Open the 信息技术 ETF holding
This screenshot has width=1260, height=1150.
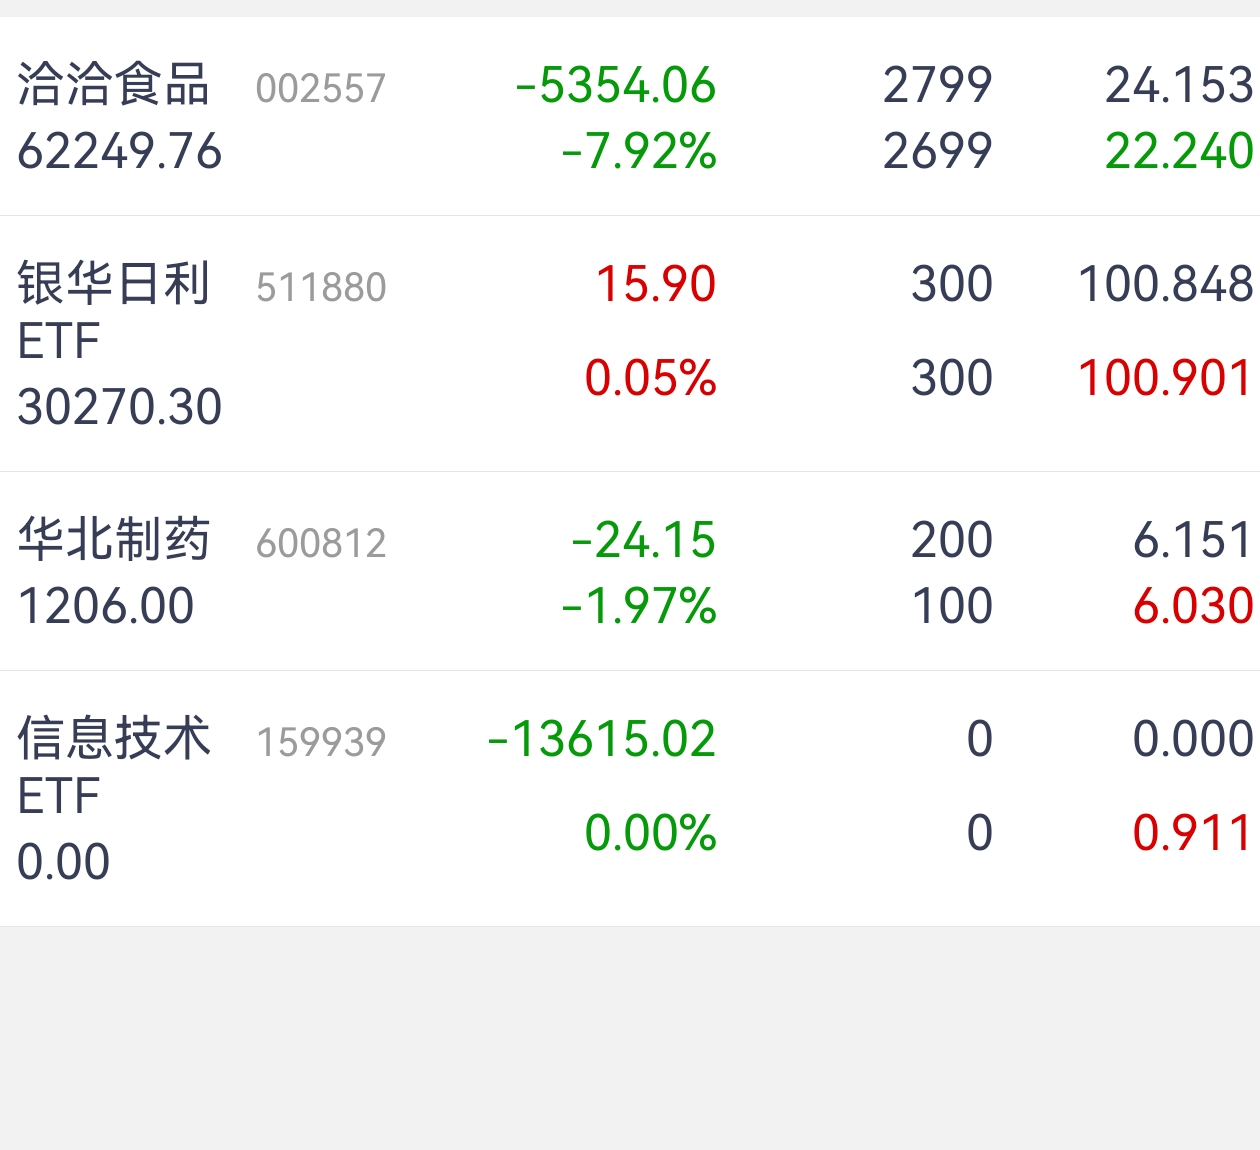(113, 763)
